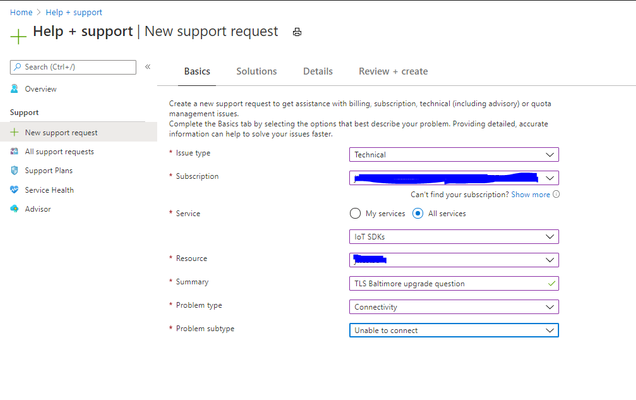The image size is (636, 400).
Task: Open Support Plans in sidebar
Action: [x=49, y=170]
